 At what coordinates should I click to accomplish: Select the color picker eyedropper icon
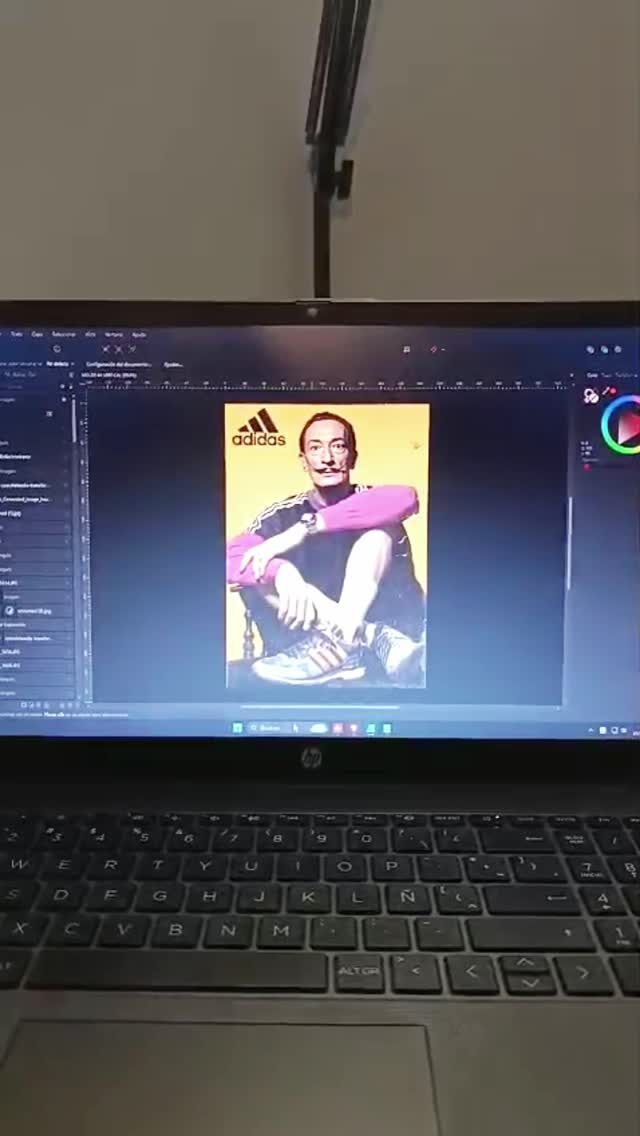click(x=608, y=390)
